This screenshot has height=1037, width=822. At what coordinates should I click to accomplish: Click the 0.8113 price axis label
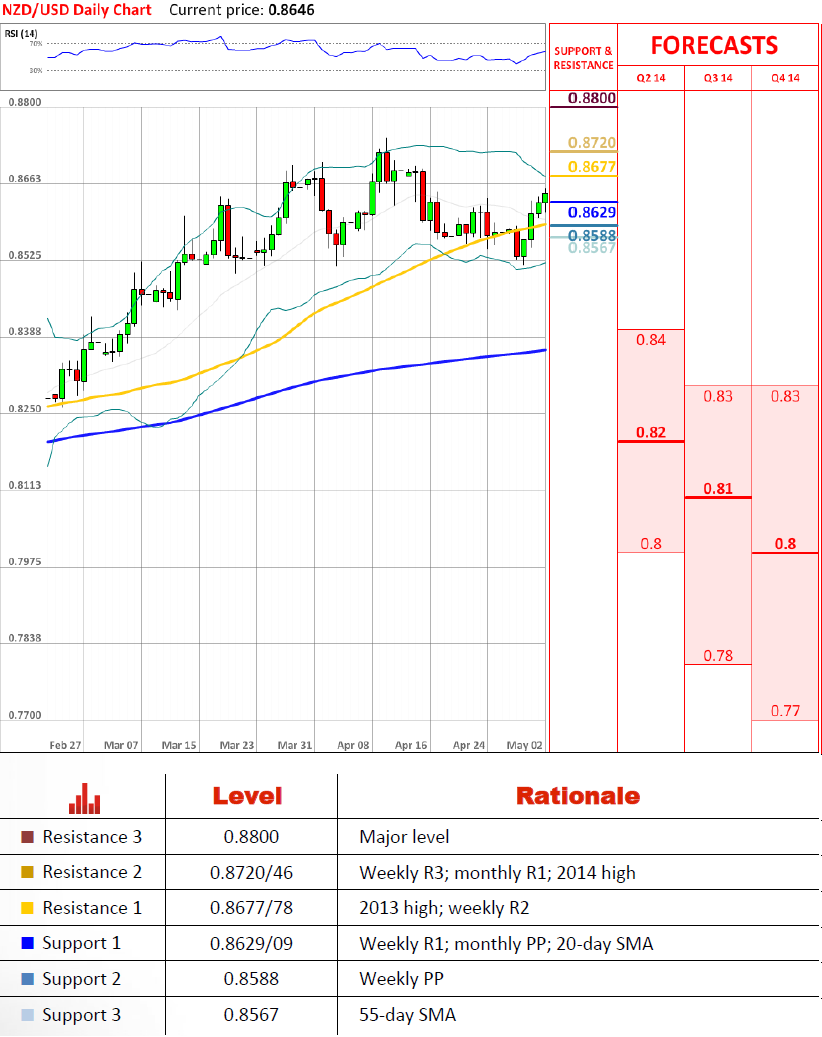[x=24, y=485]
